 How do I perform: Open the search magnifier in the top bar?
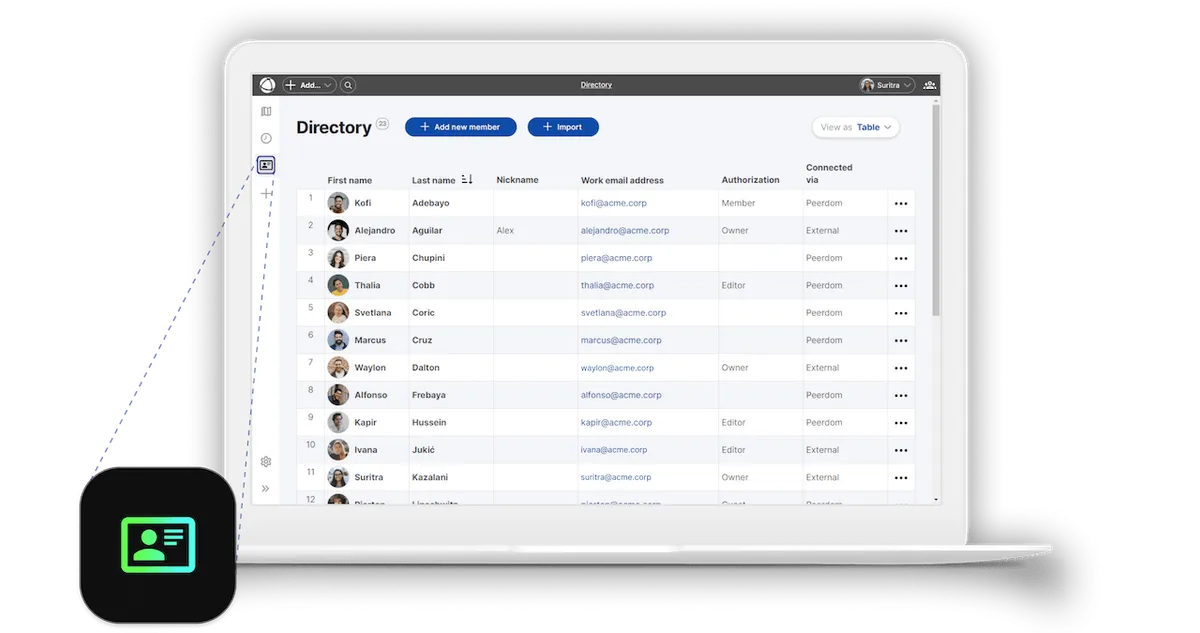point(347,85)
